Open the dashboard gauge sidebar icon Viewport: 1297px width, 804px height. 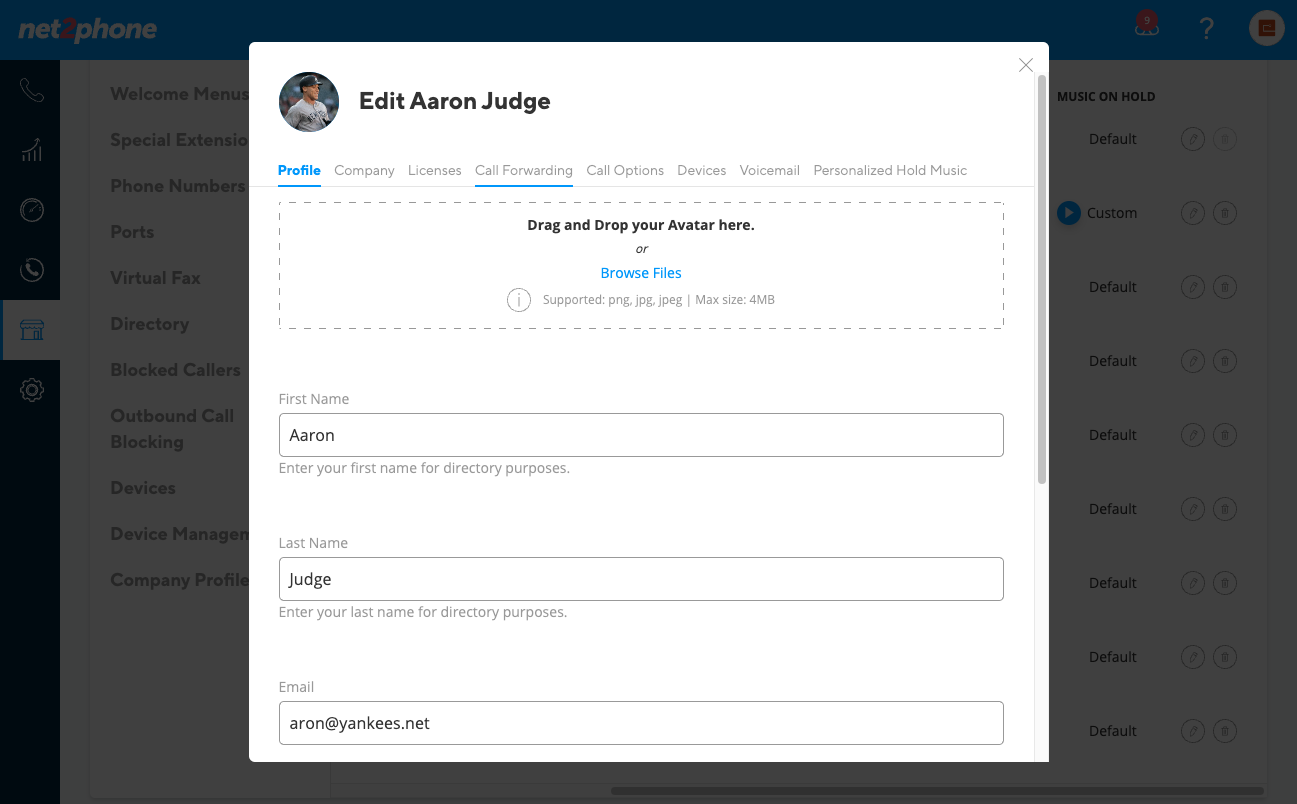(31, 210)
